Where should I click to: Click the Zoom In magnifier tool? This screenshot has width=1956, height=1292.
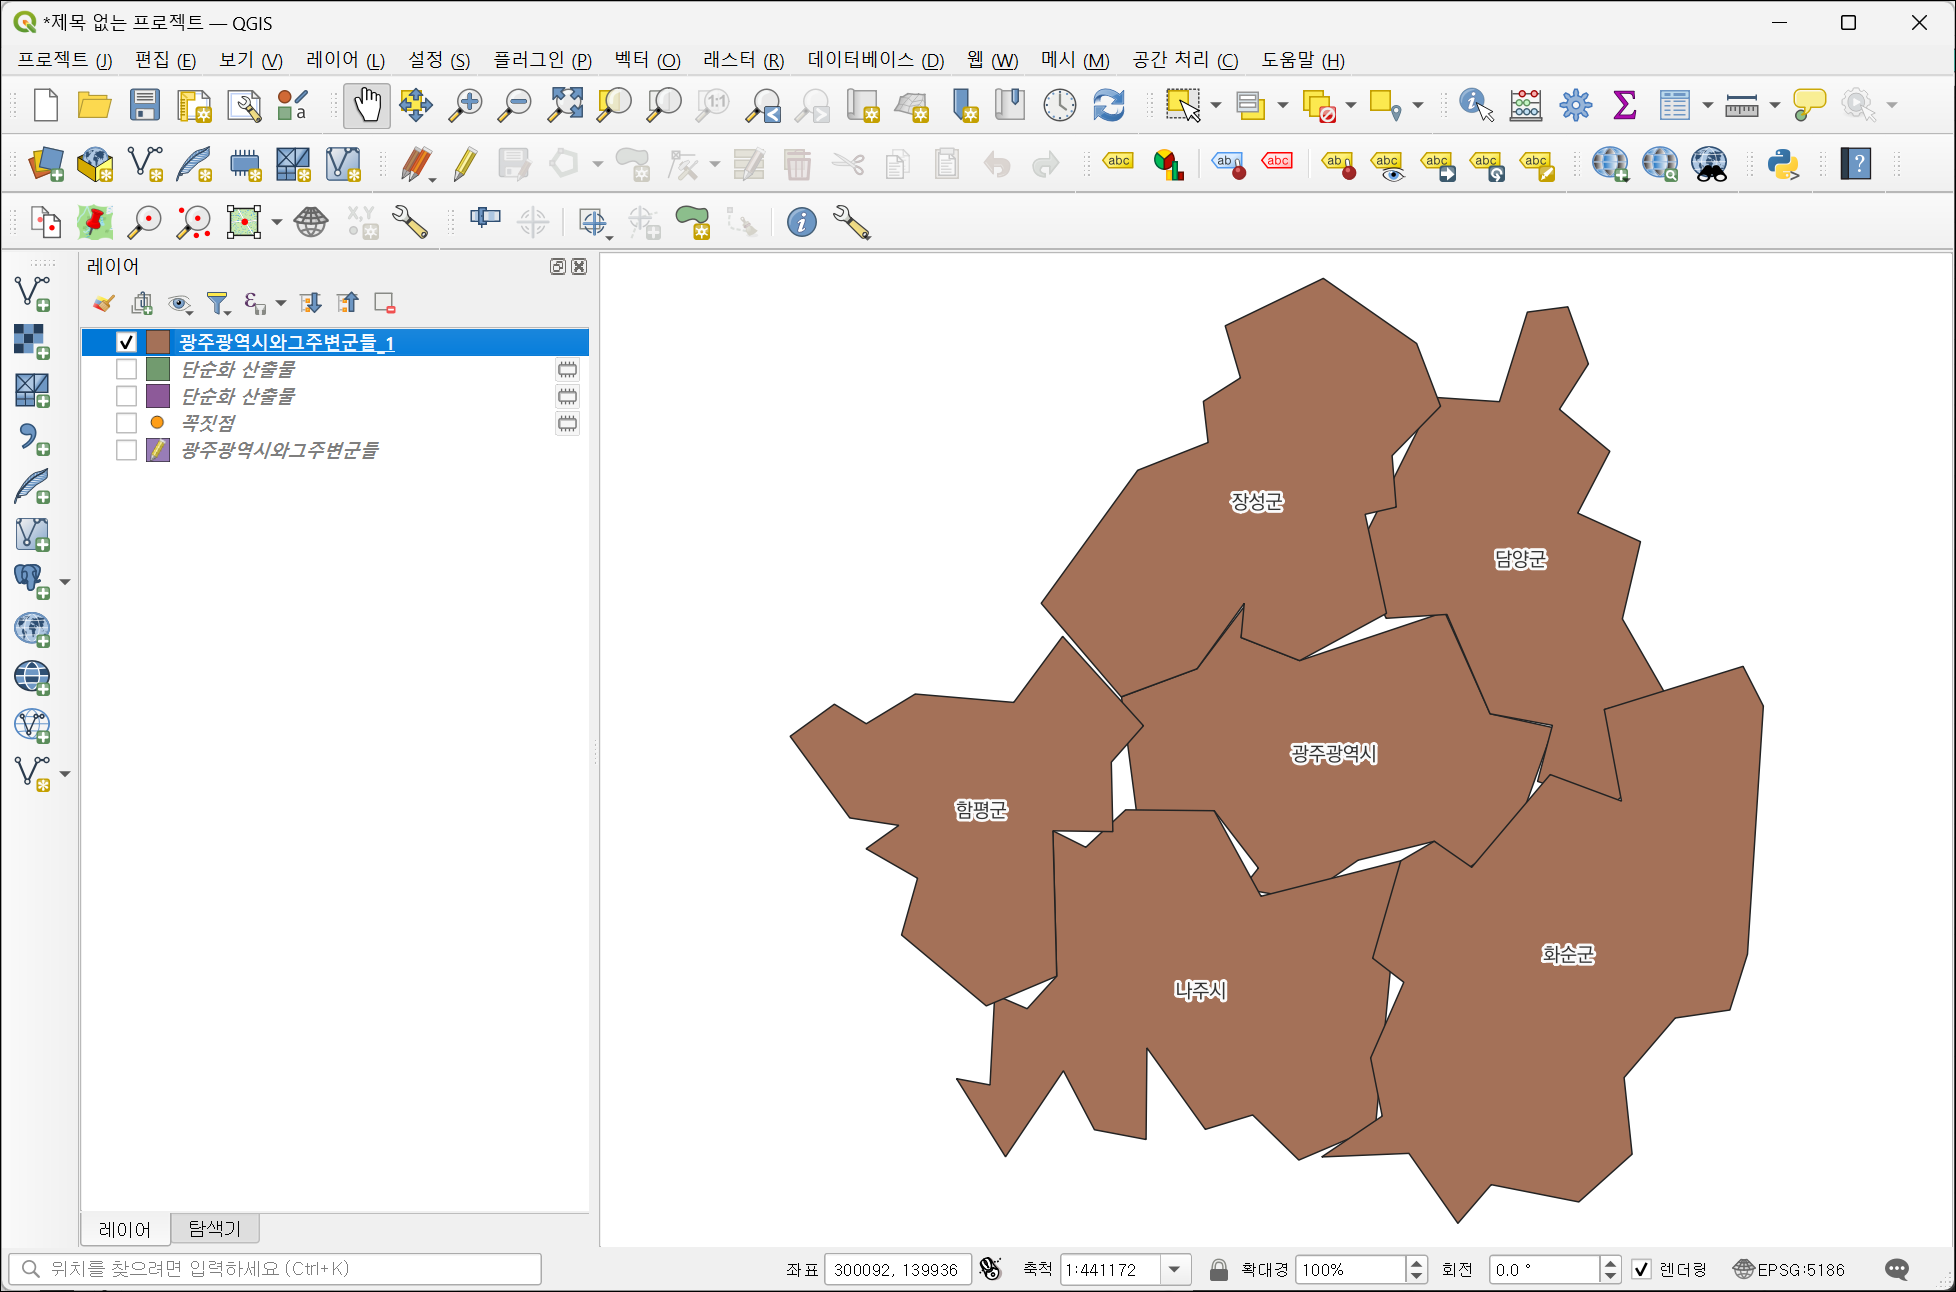(465, 105)
